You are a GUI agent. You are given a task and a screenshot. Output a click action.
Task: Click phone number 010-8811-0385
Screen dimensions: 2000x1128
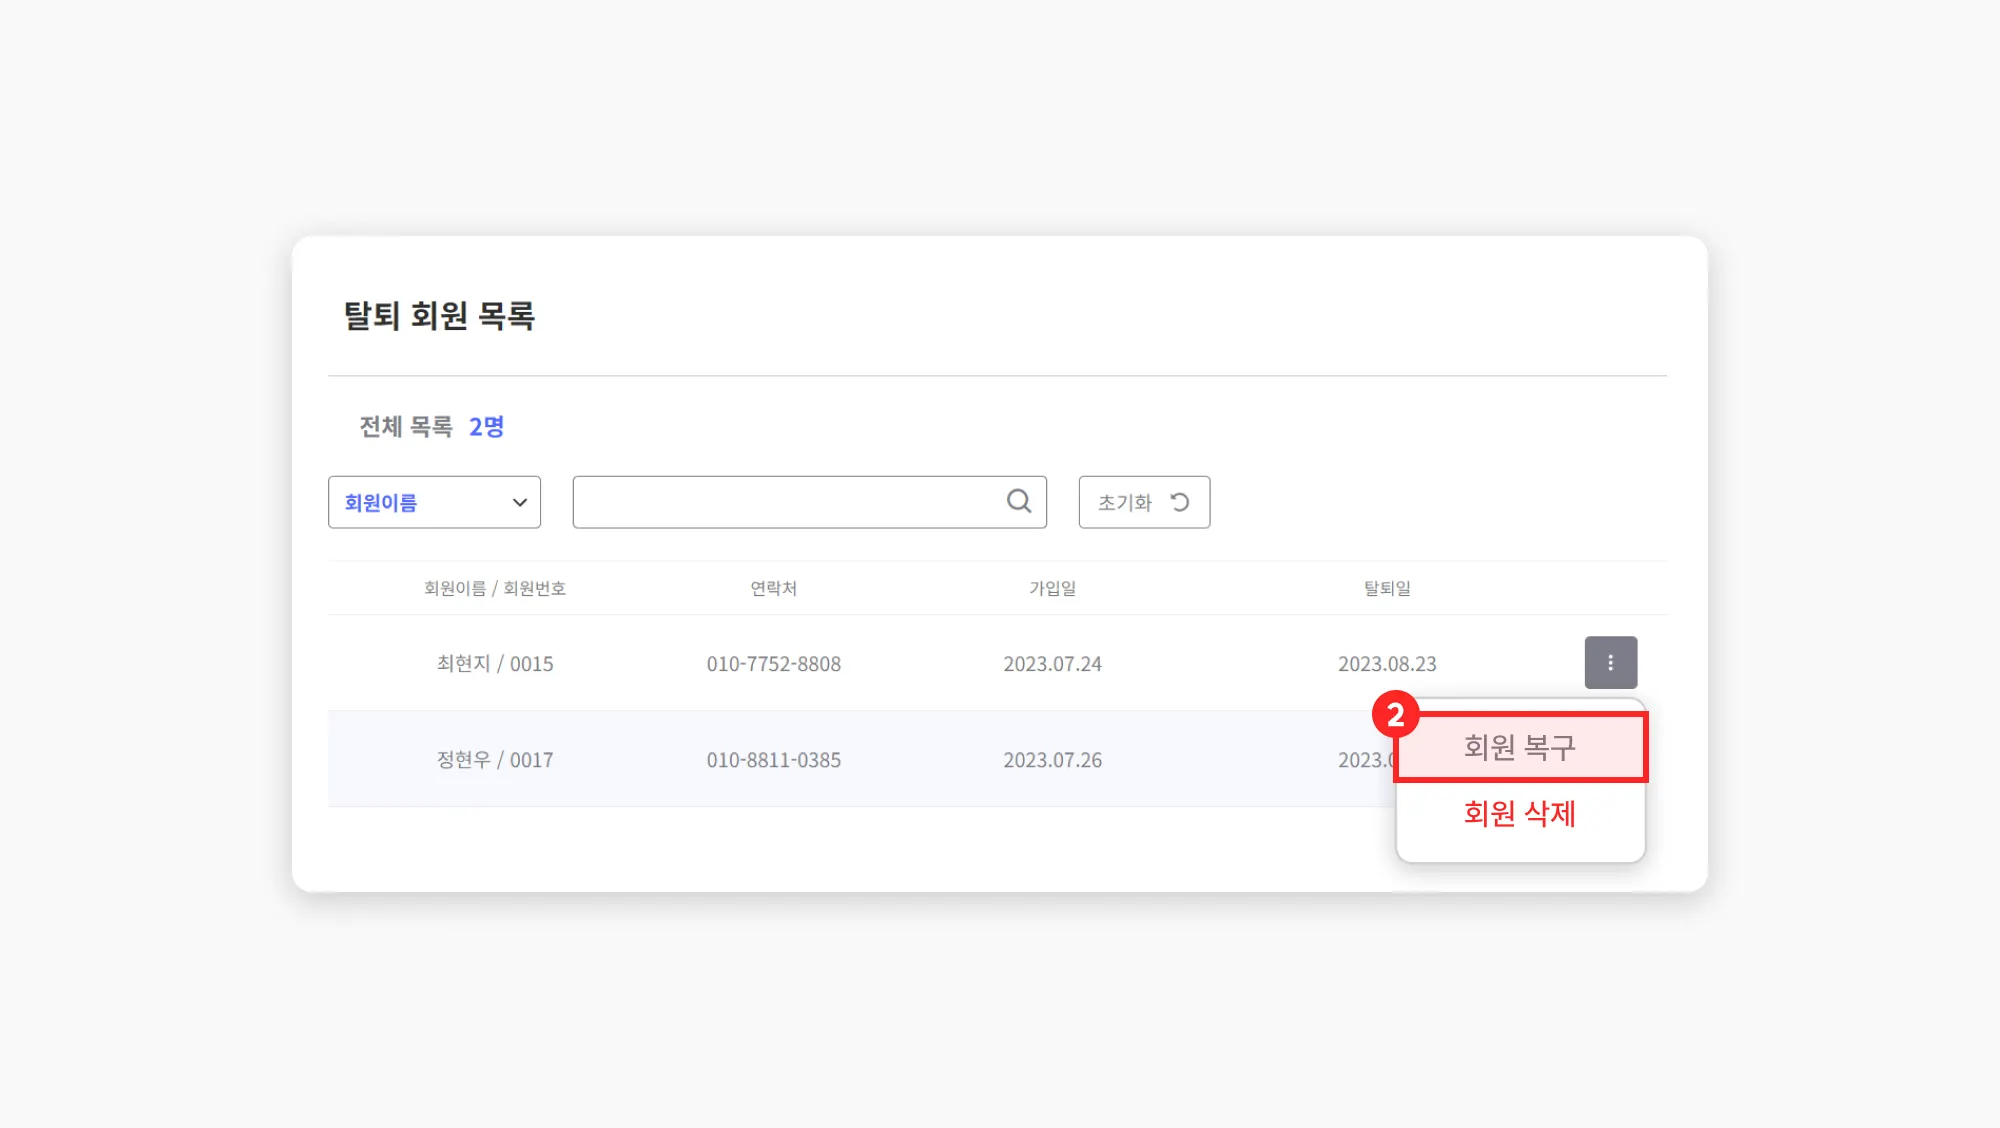click(773, 760)
